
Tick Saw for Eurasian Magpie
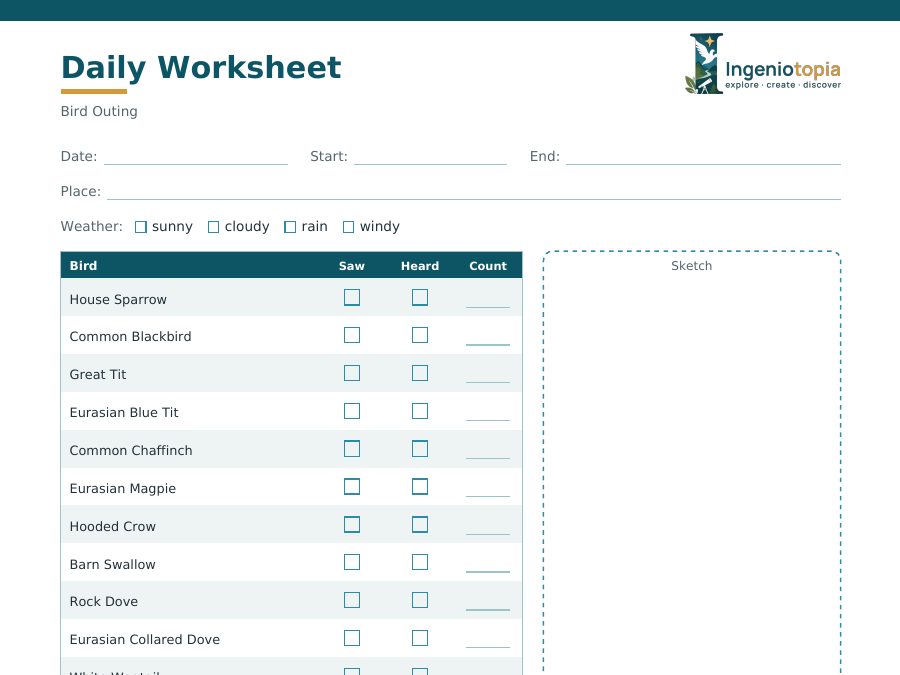click(x=352, y=487)
